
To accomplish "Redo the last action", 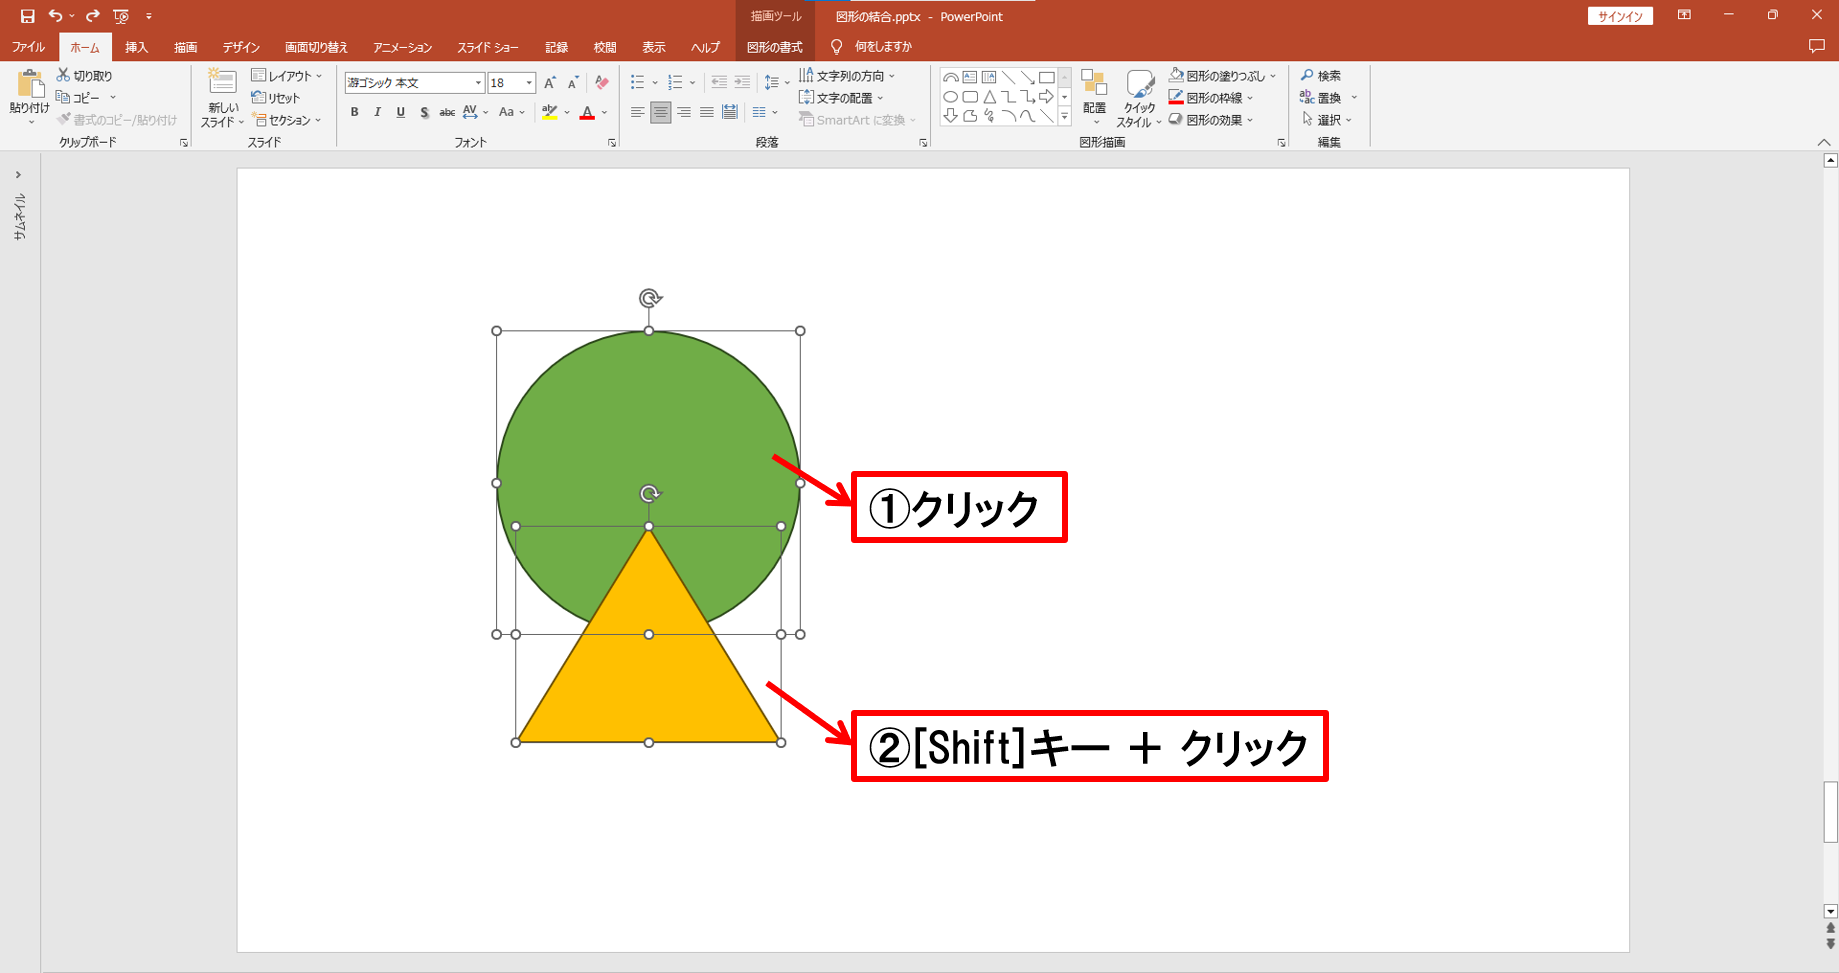I will [x=92, y=16].
